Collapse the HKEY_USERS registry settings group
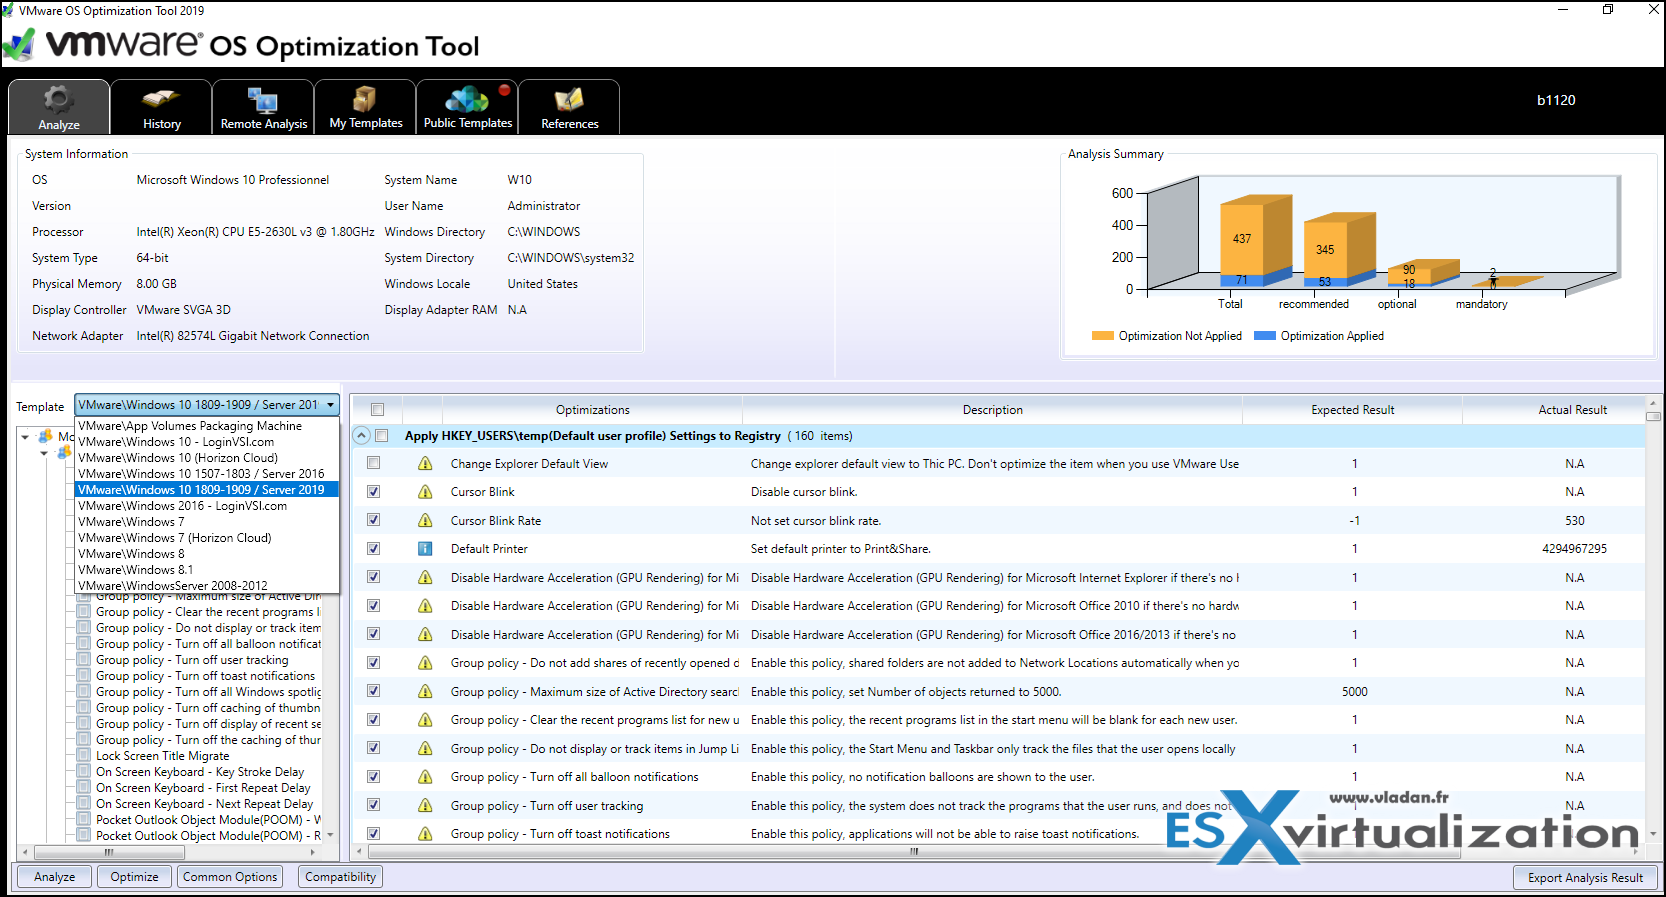Screen dimensions: 1666x897 coord(362,436)
